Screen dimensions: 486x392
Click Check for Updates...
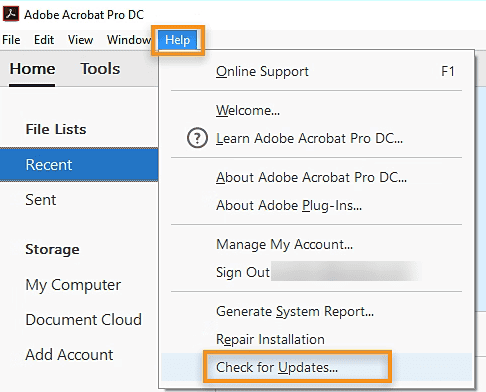pos(317,367)
